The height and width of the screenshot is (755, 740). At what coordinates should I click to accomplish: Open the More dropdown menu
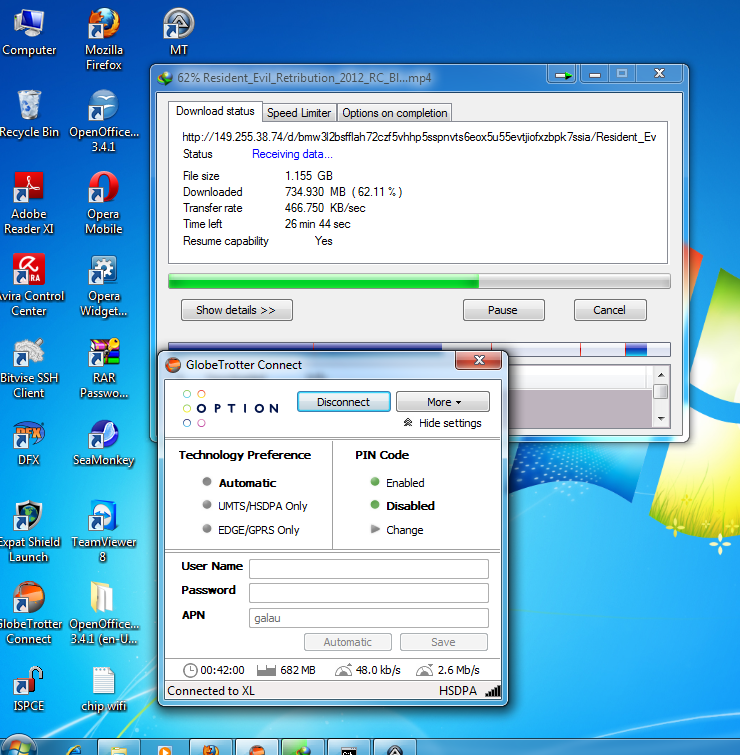click(442, 402)
